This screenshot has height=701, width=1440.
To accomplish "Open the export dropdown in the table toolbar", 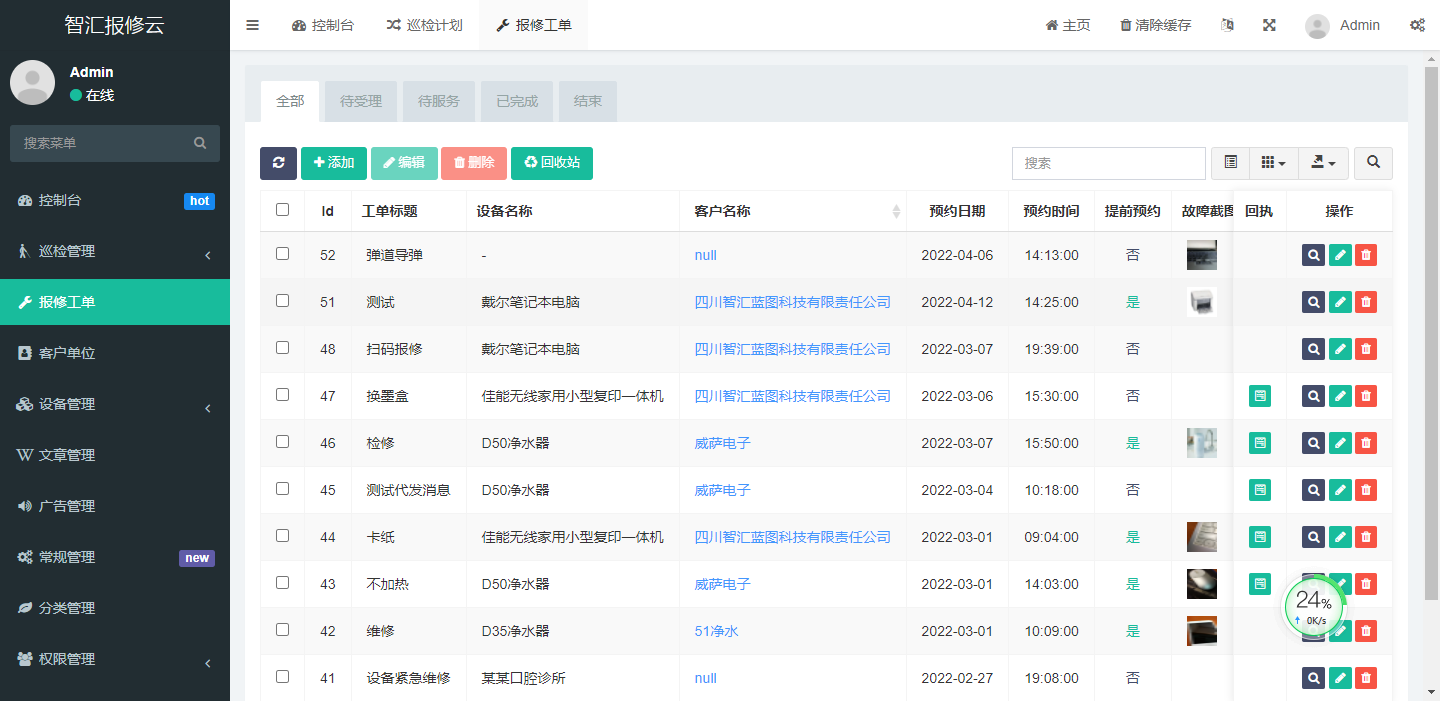I will [x=1323, y=162].
